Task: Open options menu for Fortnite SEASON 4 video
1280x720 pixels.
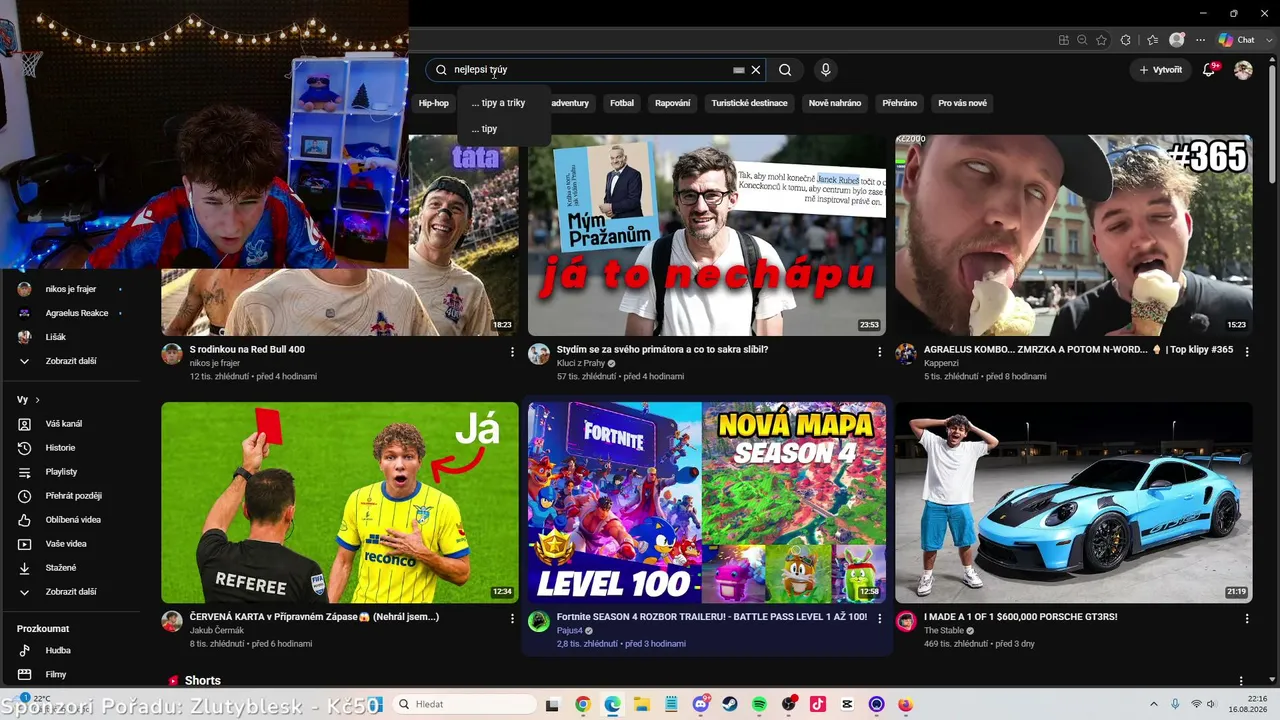Action: [x=880, y=619]
